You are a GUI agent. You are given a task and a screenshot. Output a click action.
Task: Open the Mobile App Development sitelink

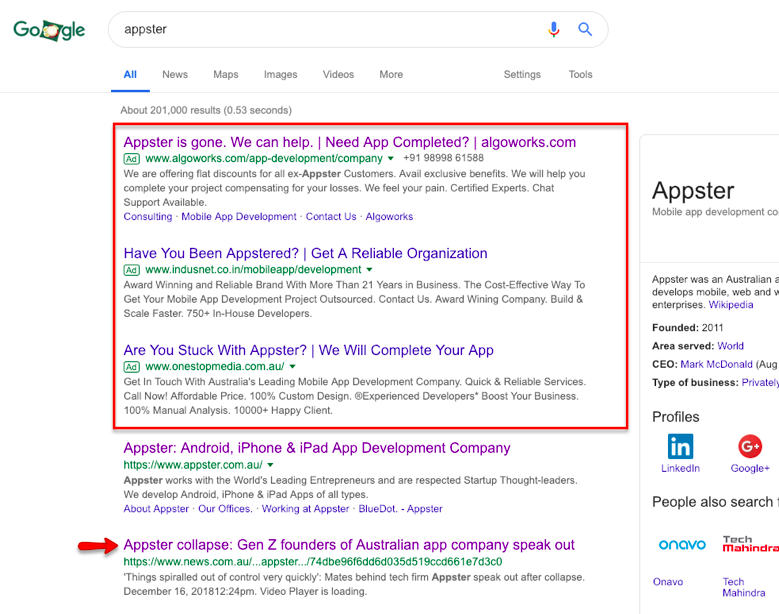(x=238, y=217)
